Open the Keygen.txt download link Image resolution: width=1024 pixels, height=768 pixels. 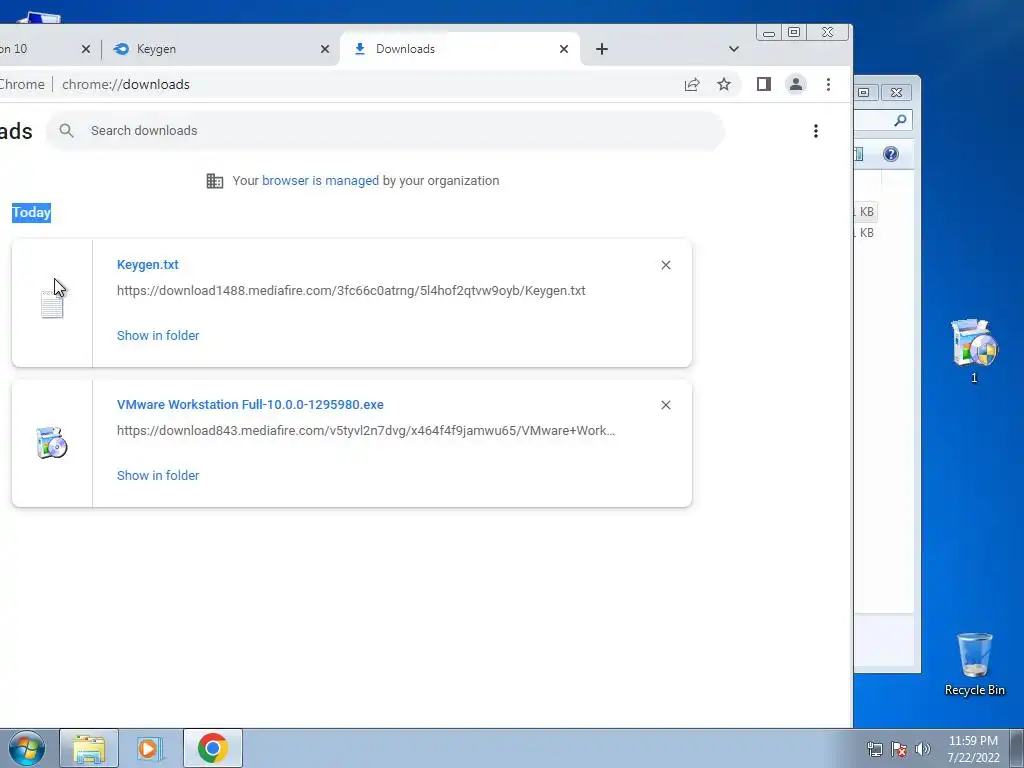pos(148,264)
